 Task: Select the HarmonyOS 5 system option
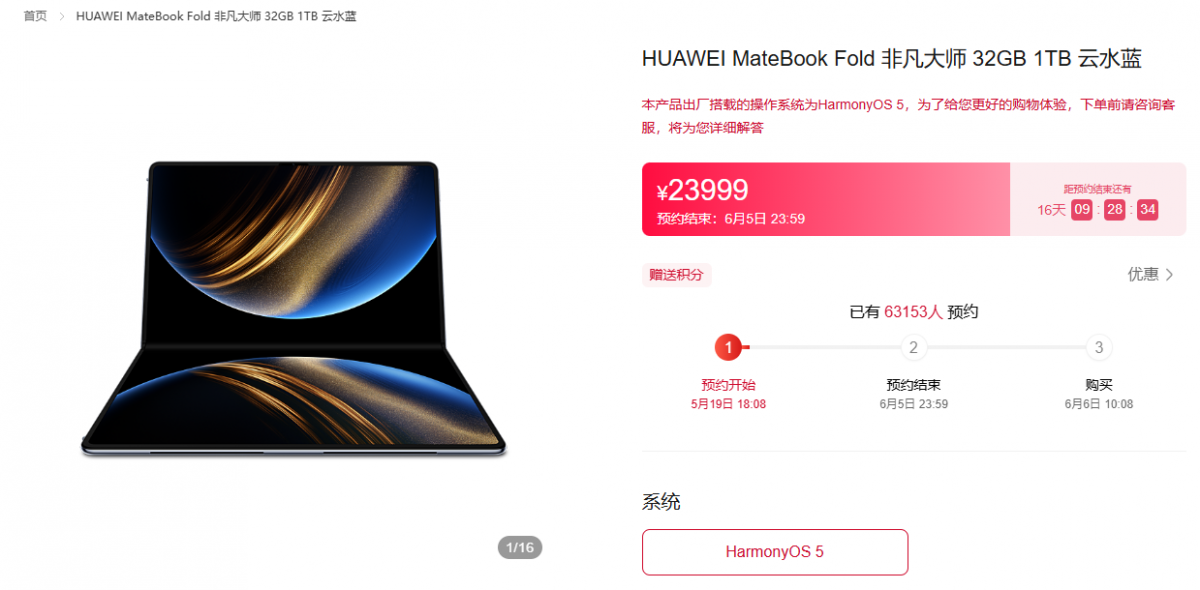pyautogui.click(x=775, y=552)
